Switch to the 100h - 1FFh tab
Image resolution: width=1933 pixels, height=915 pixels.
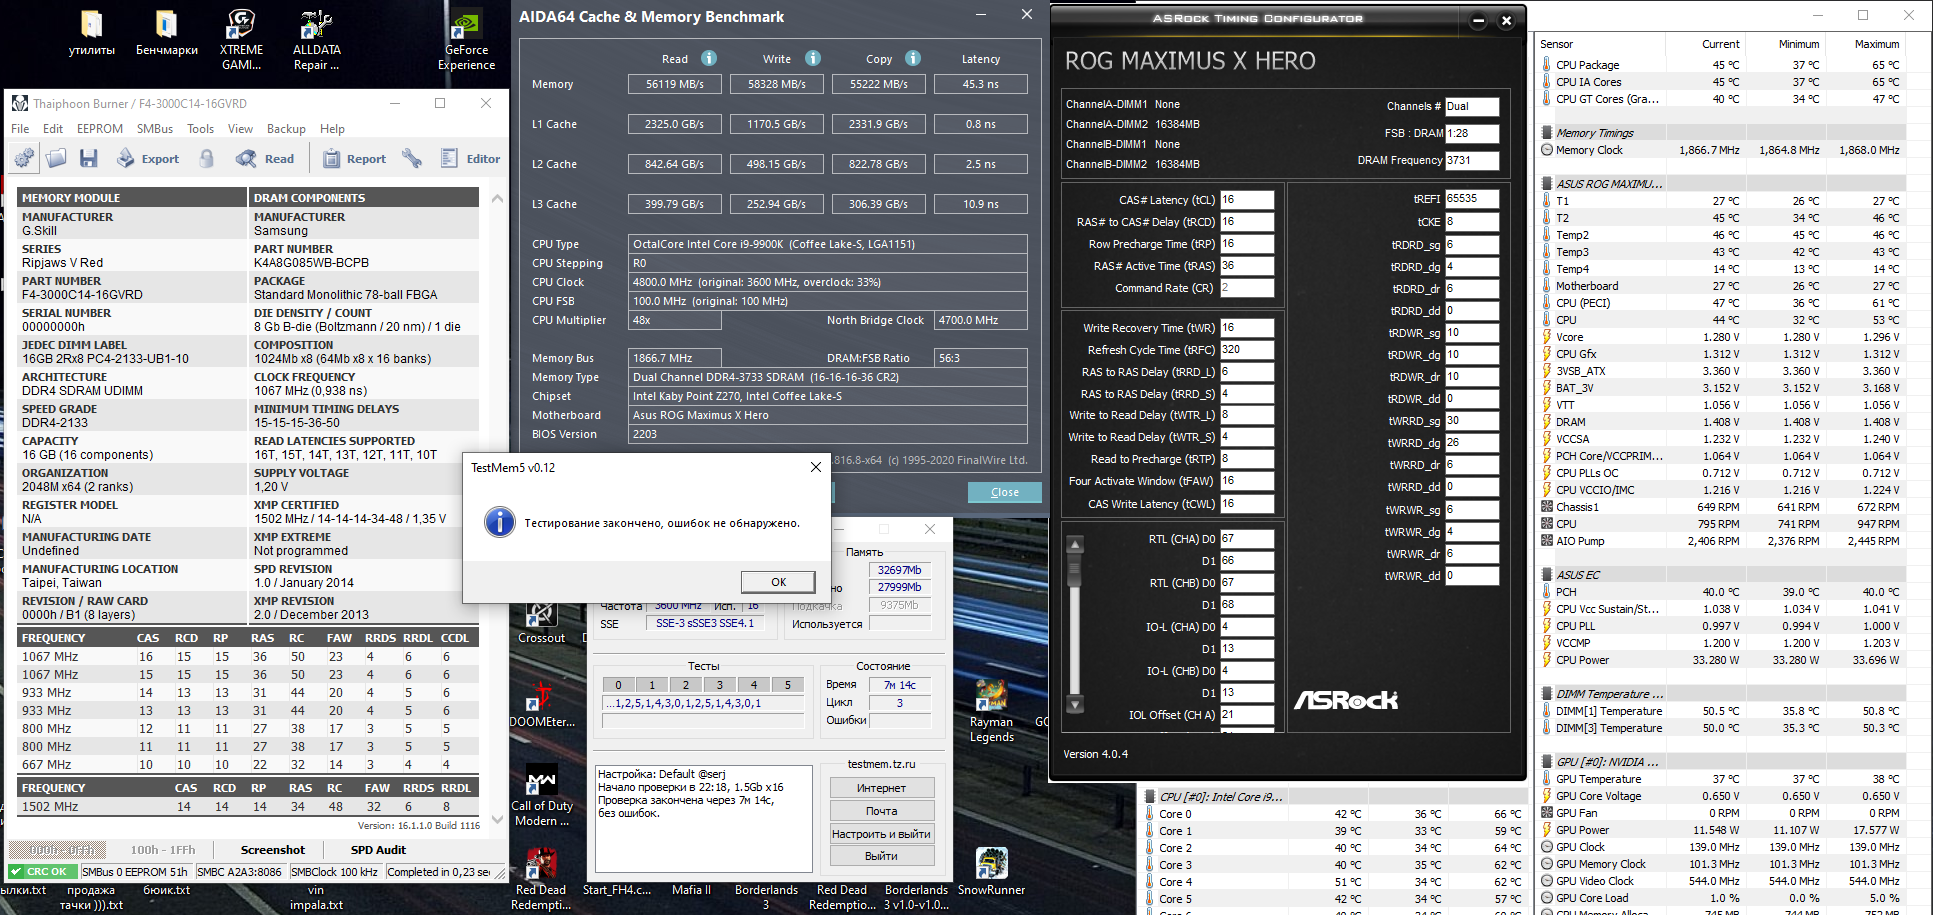[x=163, y=850]
